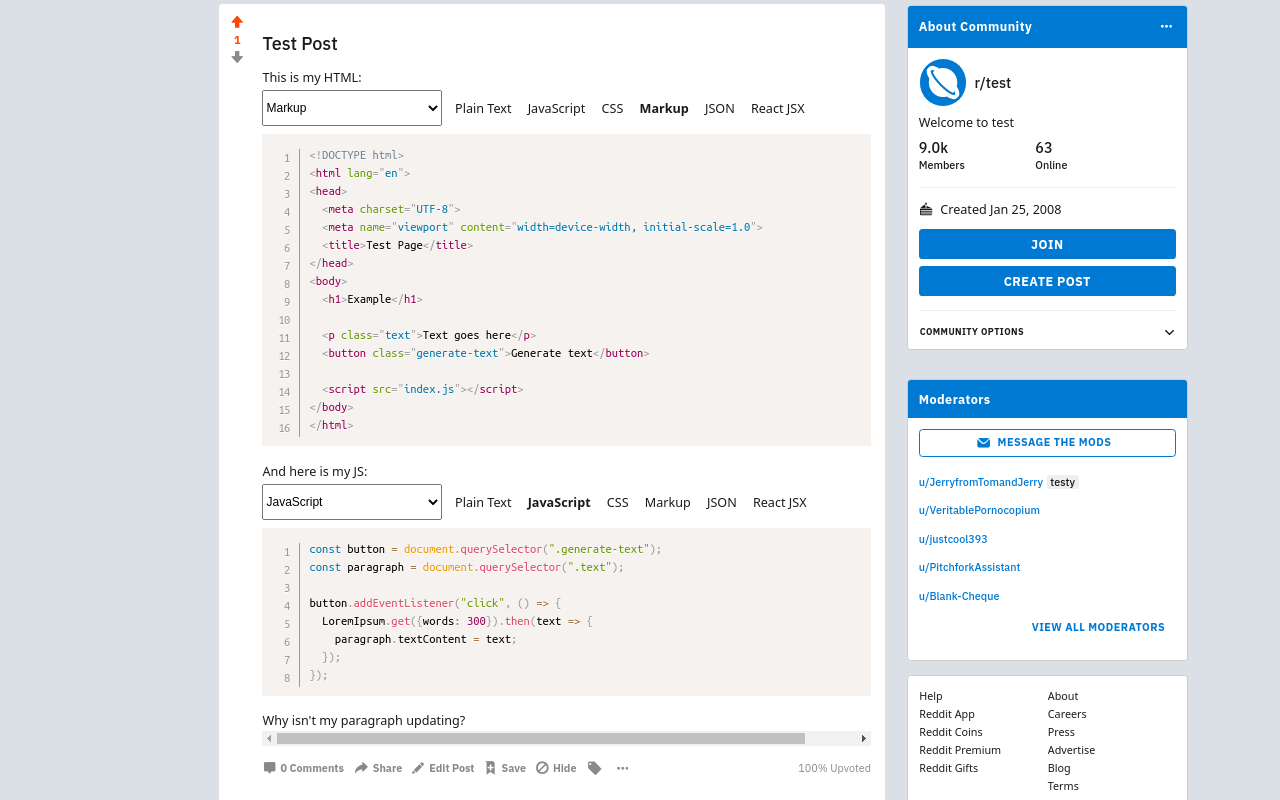The image size is (1280, 800).
Task: Open the About Community options ellipsis
Action: point(1165,26)
